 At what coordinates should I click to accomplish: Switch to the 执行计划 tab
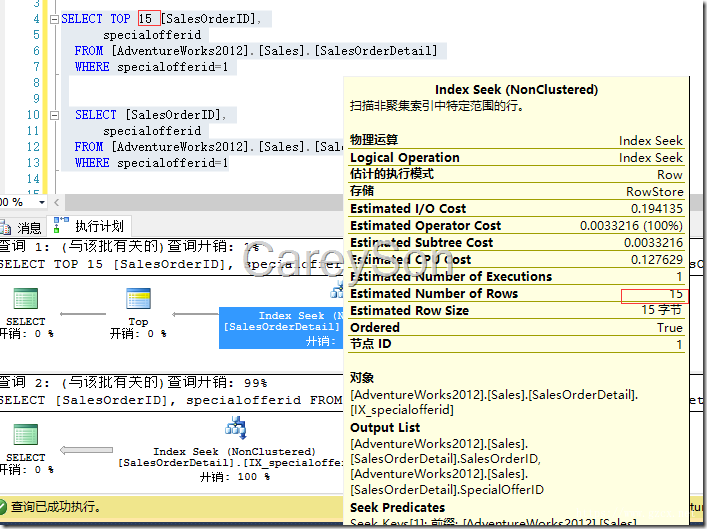pos(89,225)
